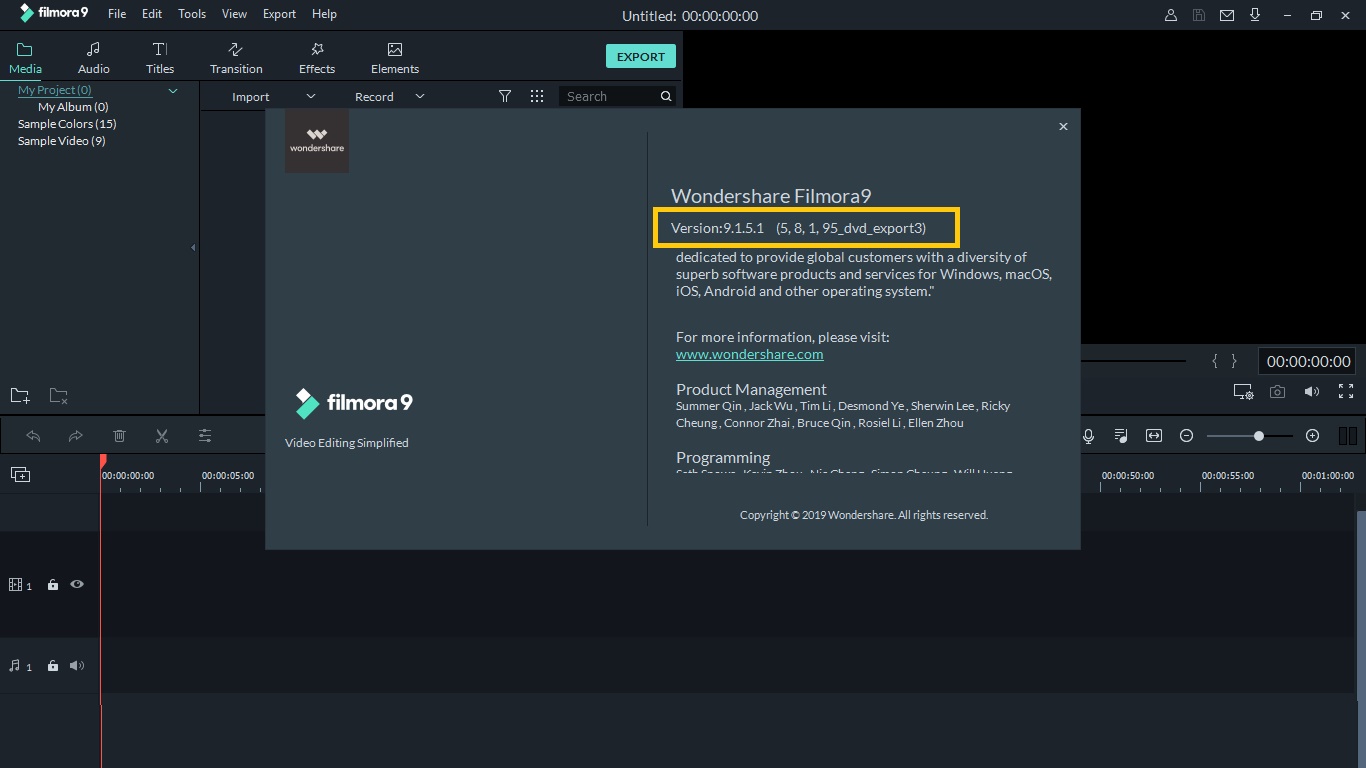Image resolution: width=1366 pixels, height=768 pixels.
Task: Click the Split scissors icon
Action: click(162, 436)
